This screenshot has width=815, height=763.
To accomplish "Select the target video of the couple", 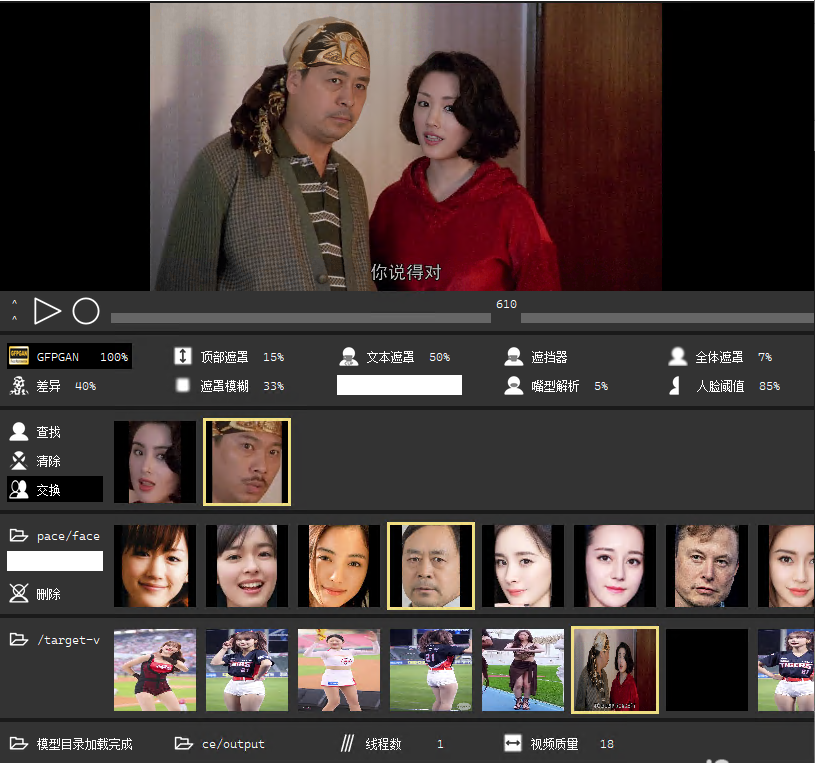I will pos(615,670).
